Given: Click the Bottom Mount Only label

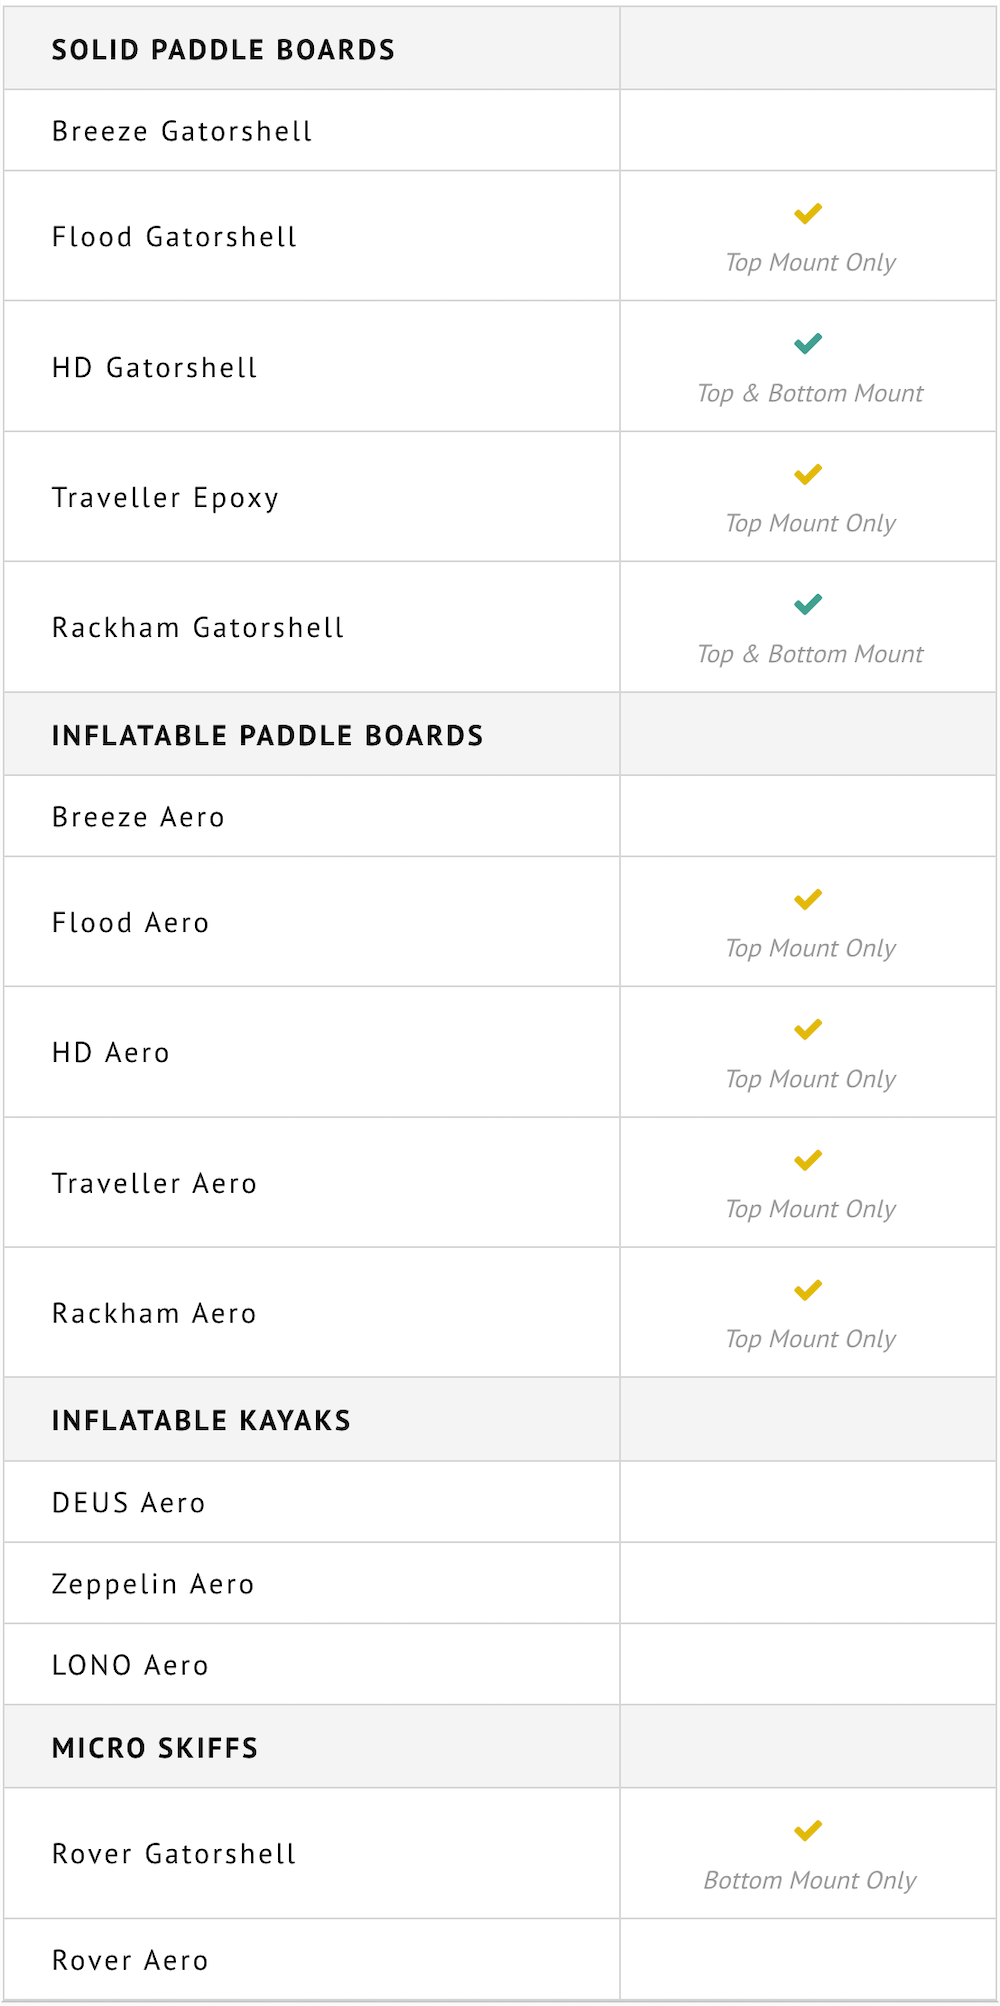Looking at the screenshot, I should click(810, 1880).
